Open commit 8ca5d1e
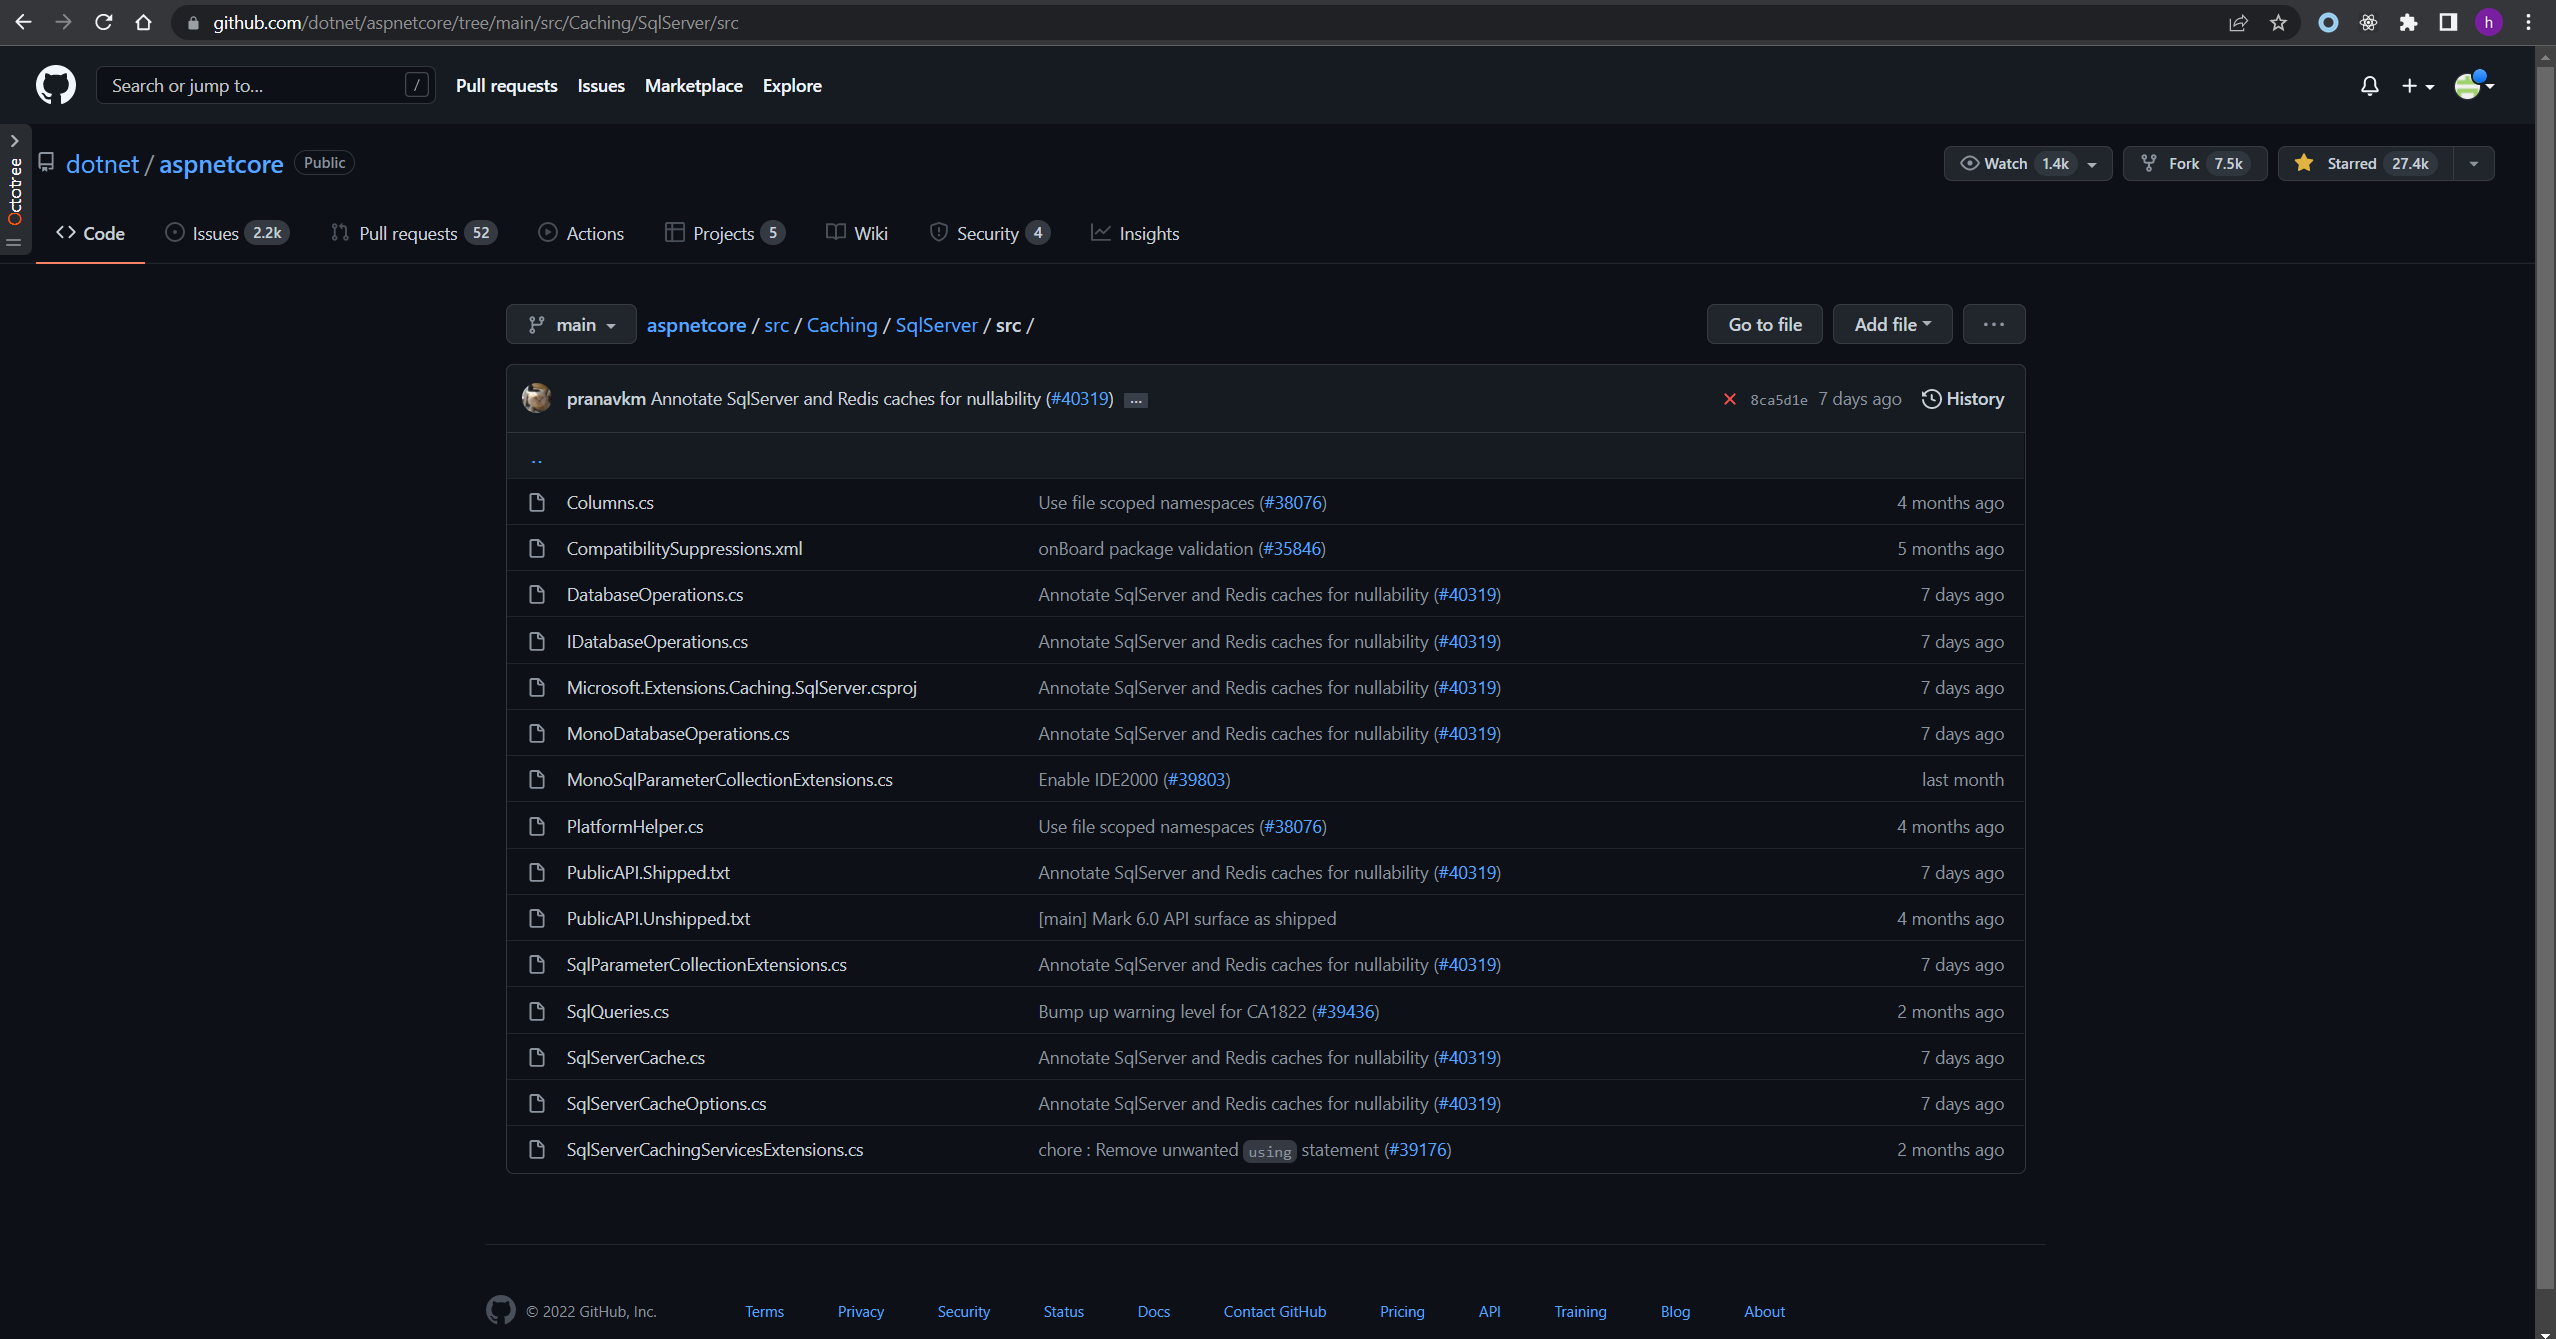 1778,400
